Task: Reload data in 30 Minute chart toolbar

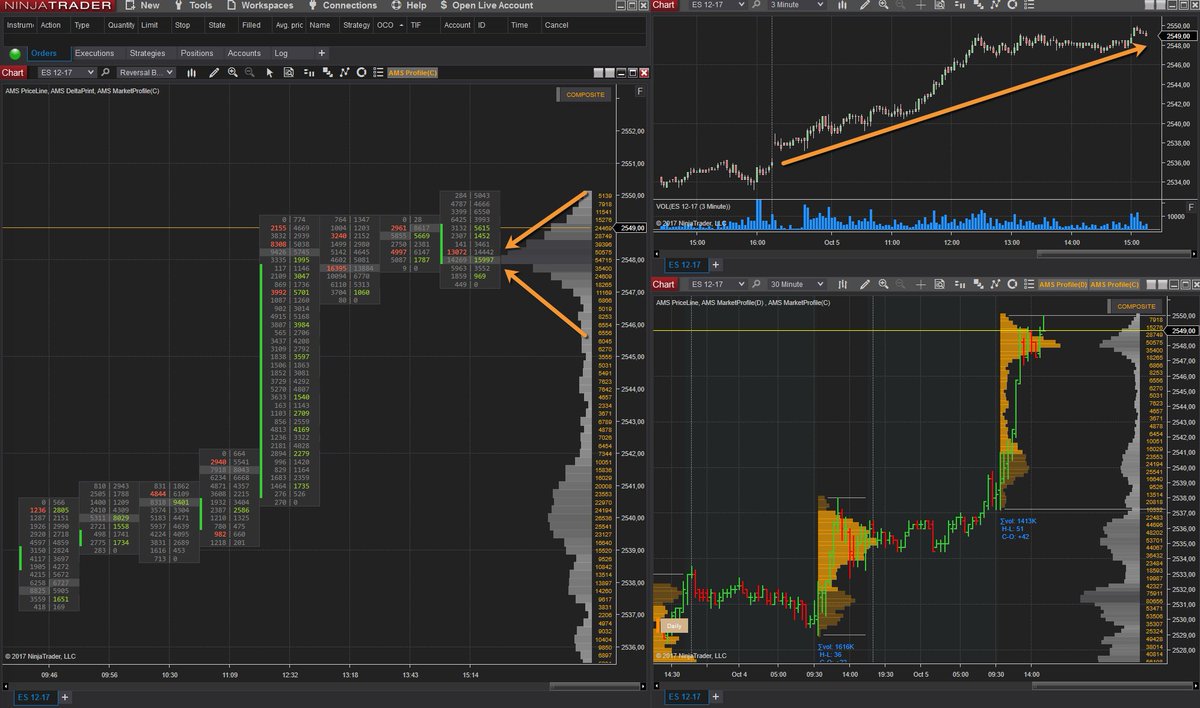Action: pos(1012,284)
